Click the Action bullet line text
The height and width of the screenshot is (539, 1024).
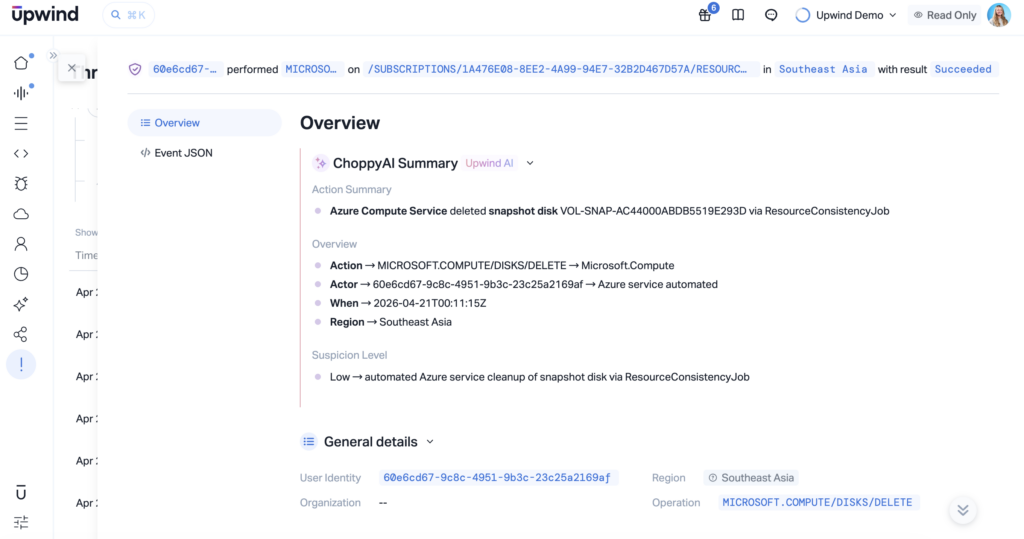click(x=502, y=265)
